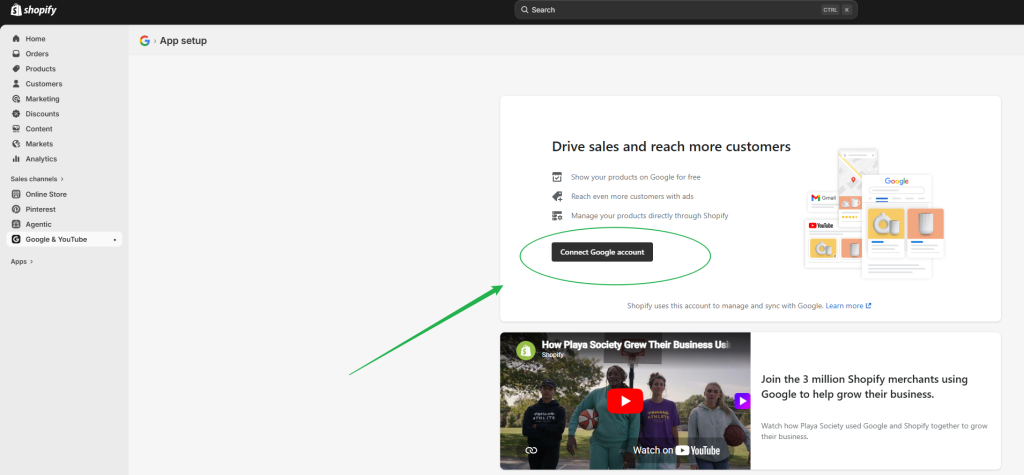The image size is (1024, 475).
Task: Click the Products tag icon
Action: pos(16,69)
